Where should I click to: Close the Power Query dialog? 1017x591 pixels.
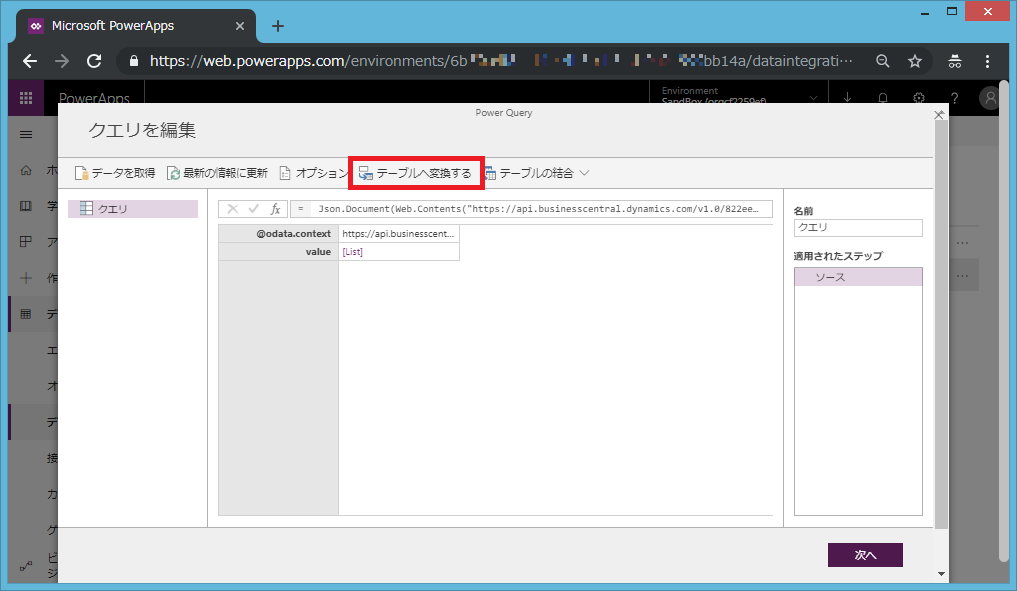[939, 115]
